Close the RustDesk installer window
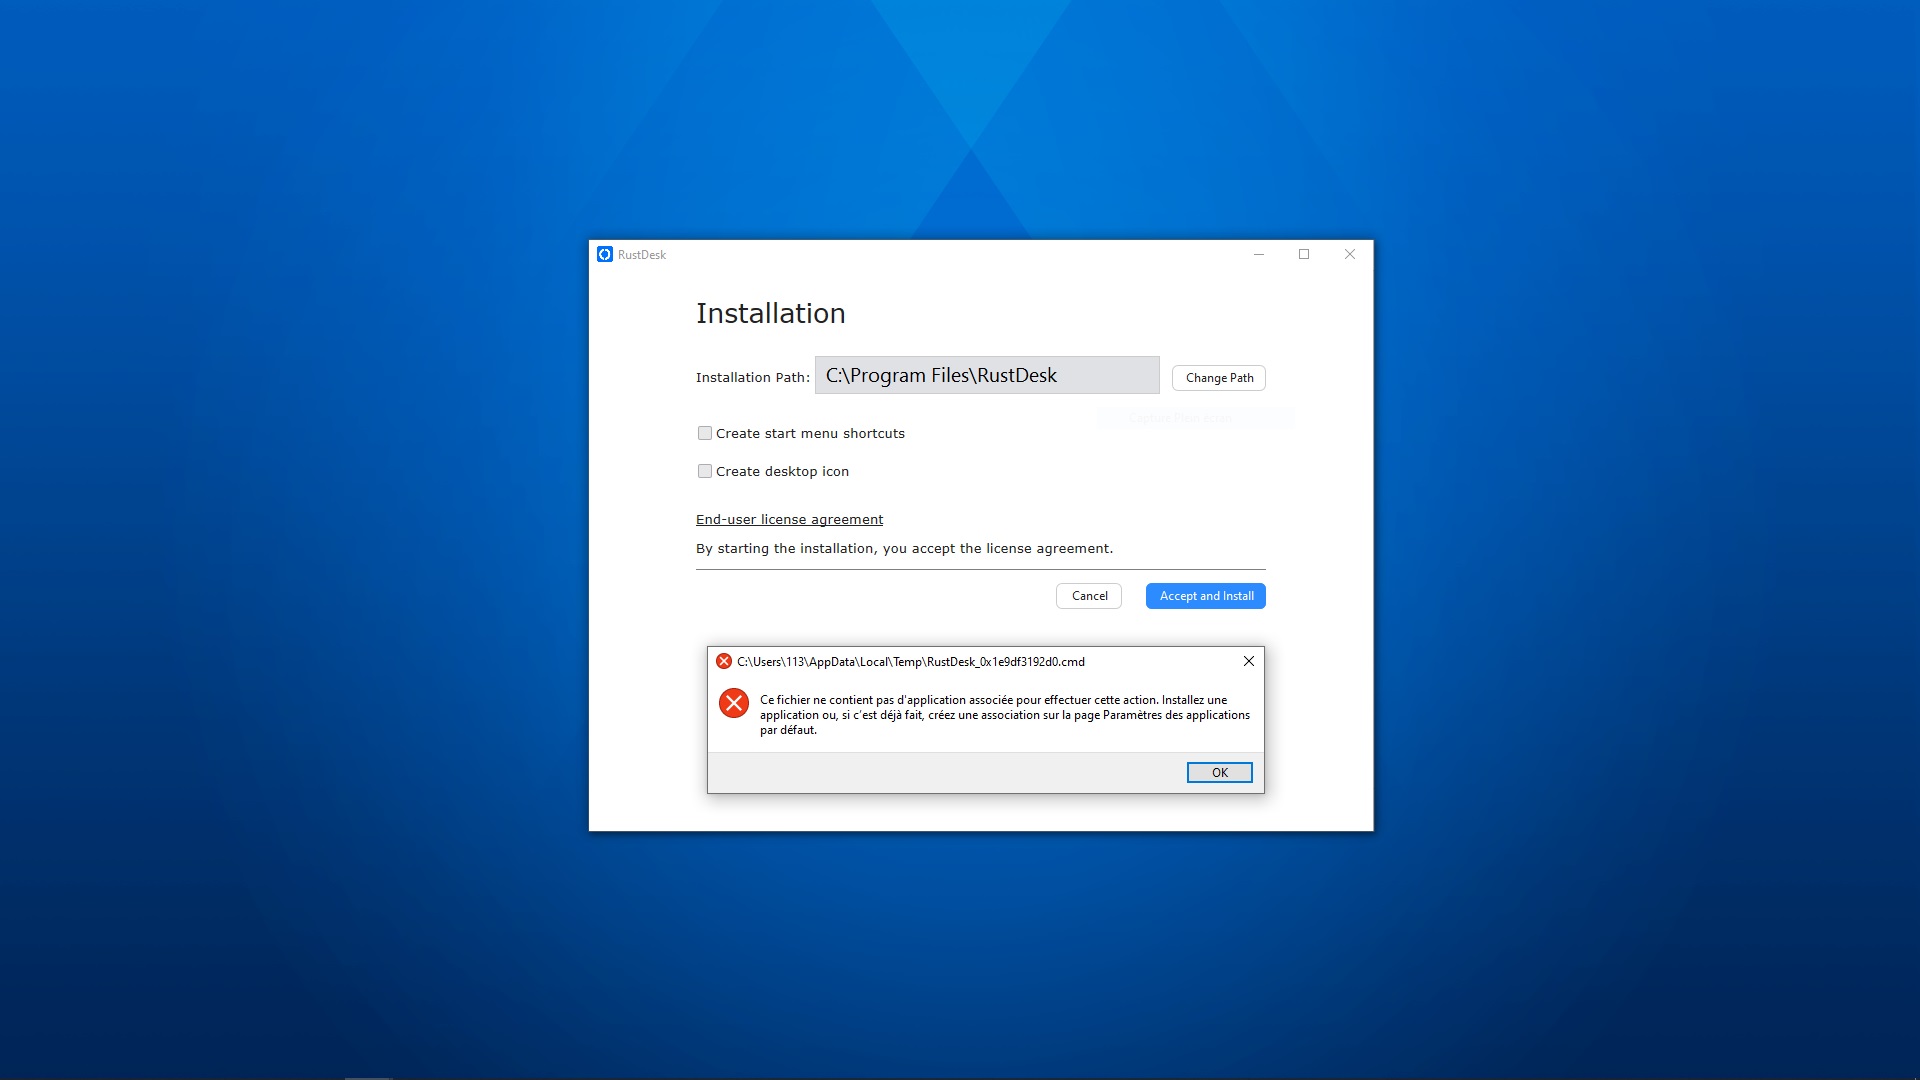Viewport: 1920px width, 1080px height. [1350, 254]
